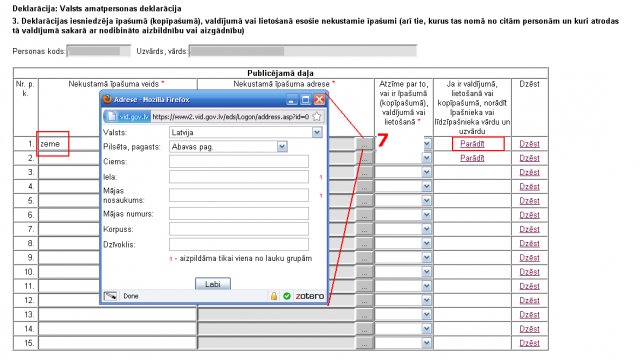This screenshot has height=360, width=640.
Task: Click the Zotero status bar icon
Action: (310, 296)
